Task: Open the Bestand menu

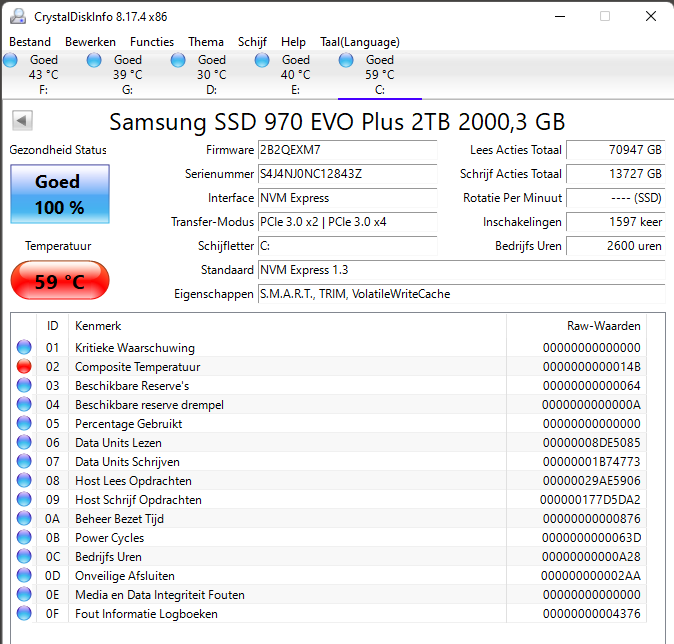Action: tap(30, 42)
